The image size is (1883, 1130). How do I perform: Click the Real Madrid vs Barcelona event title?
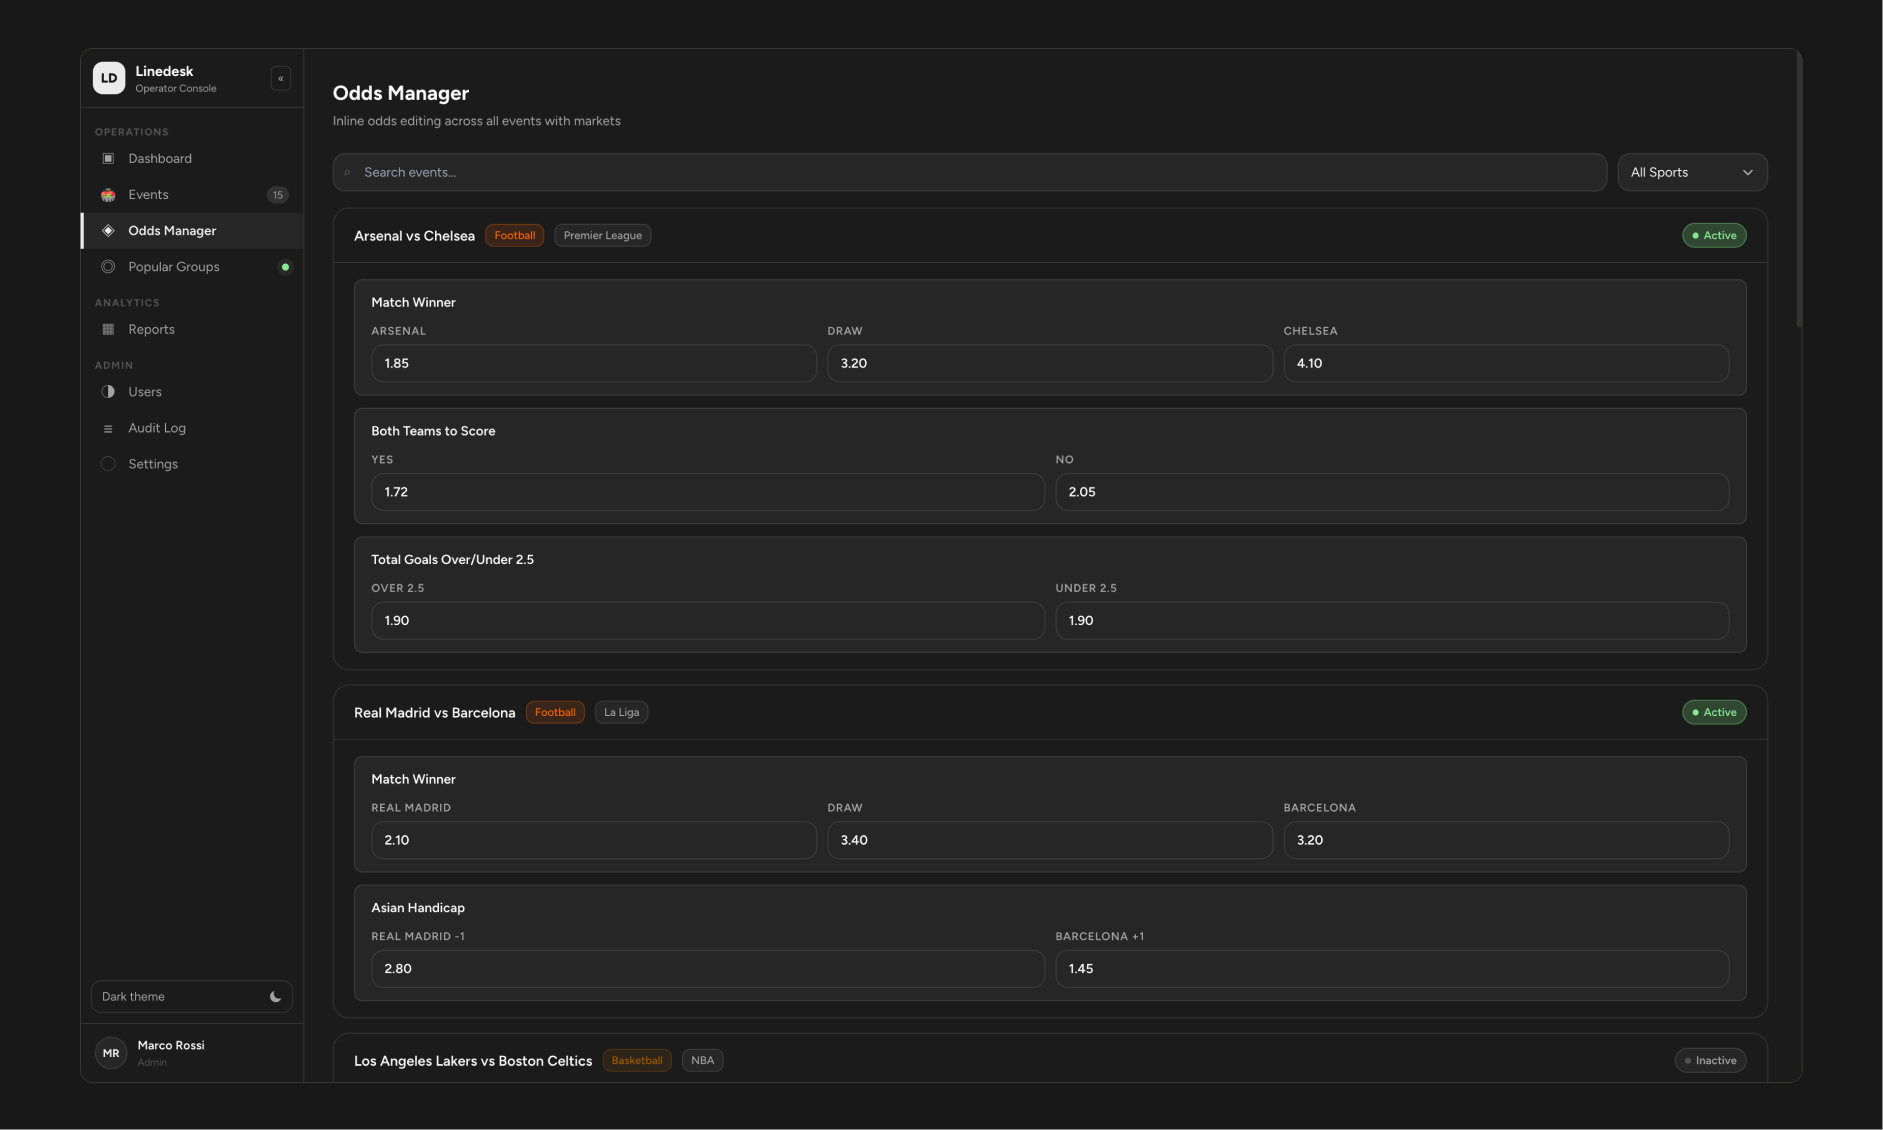coord(434,713)
